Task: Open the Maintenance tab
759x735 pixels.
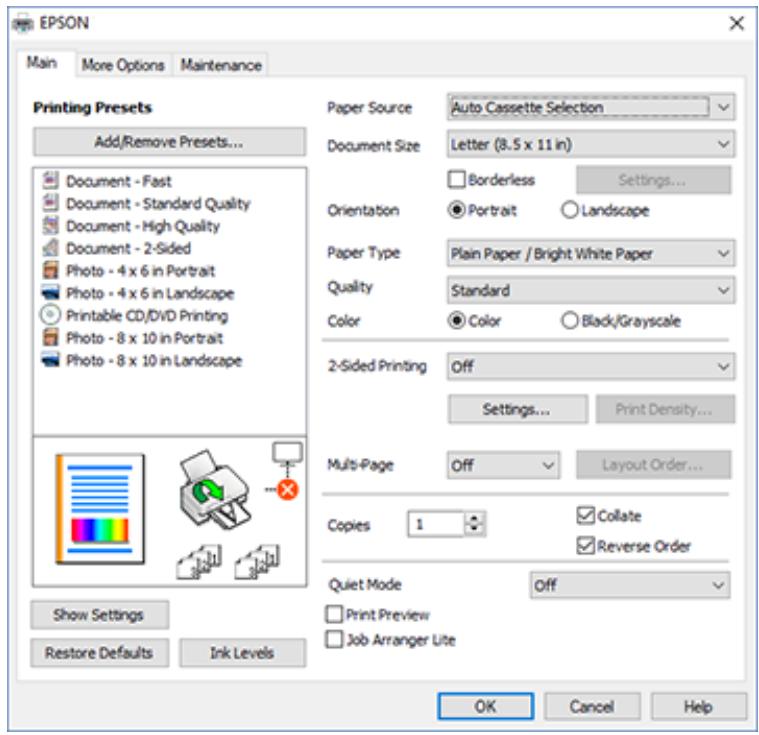Action: coord(221,65)
